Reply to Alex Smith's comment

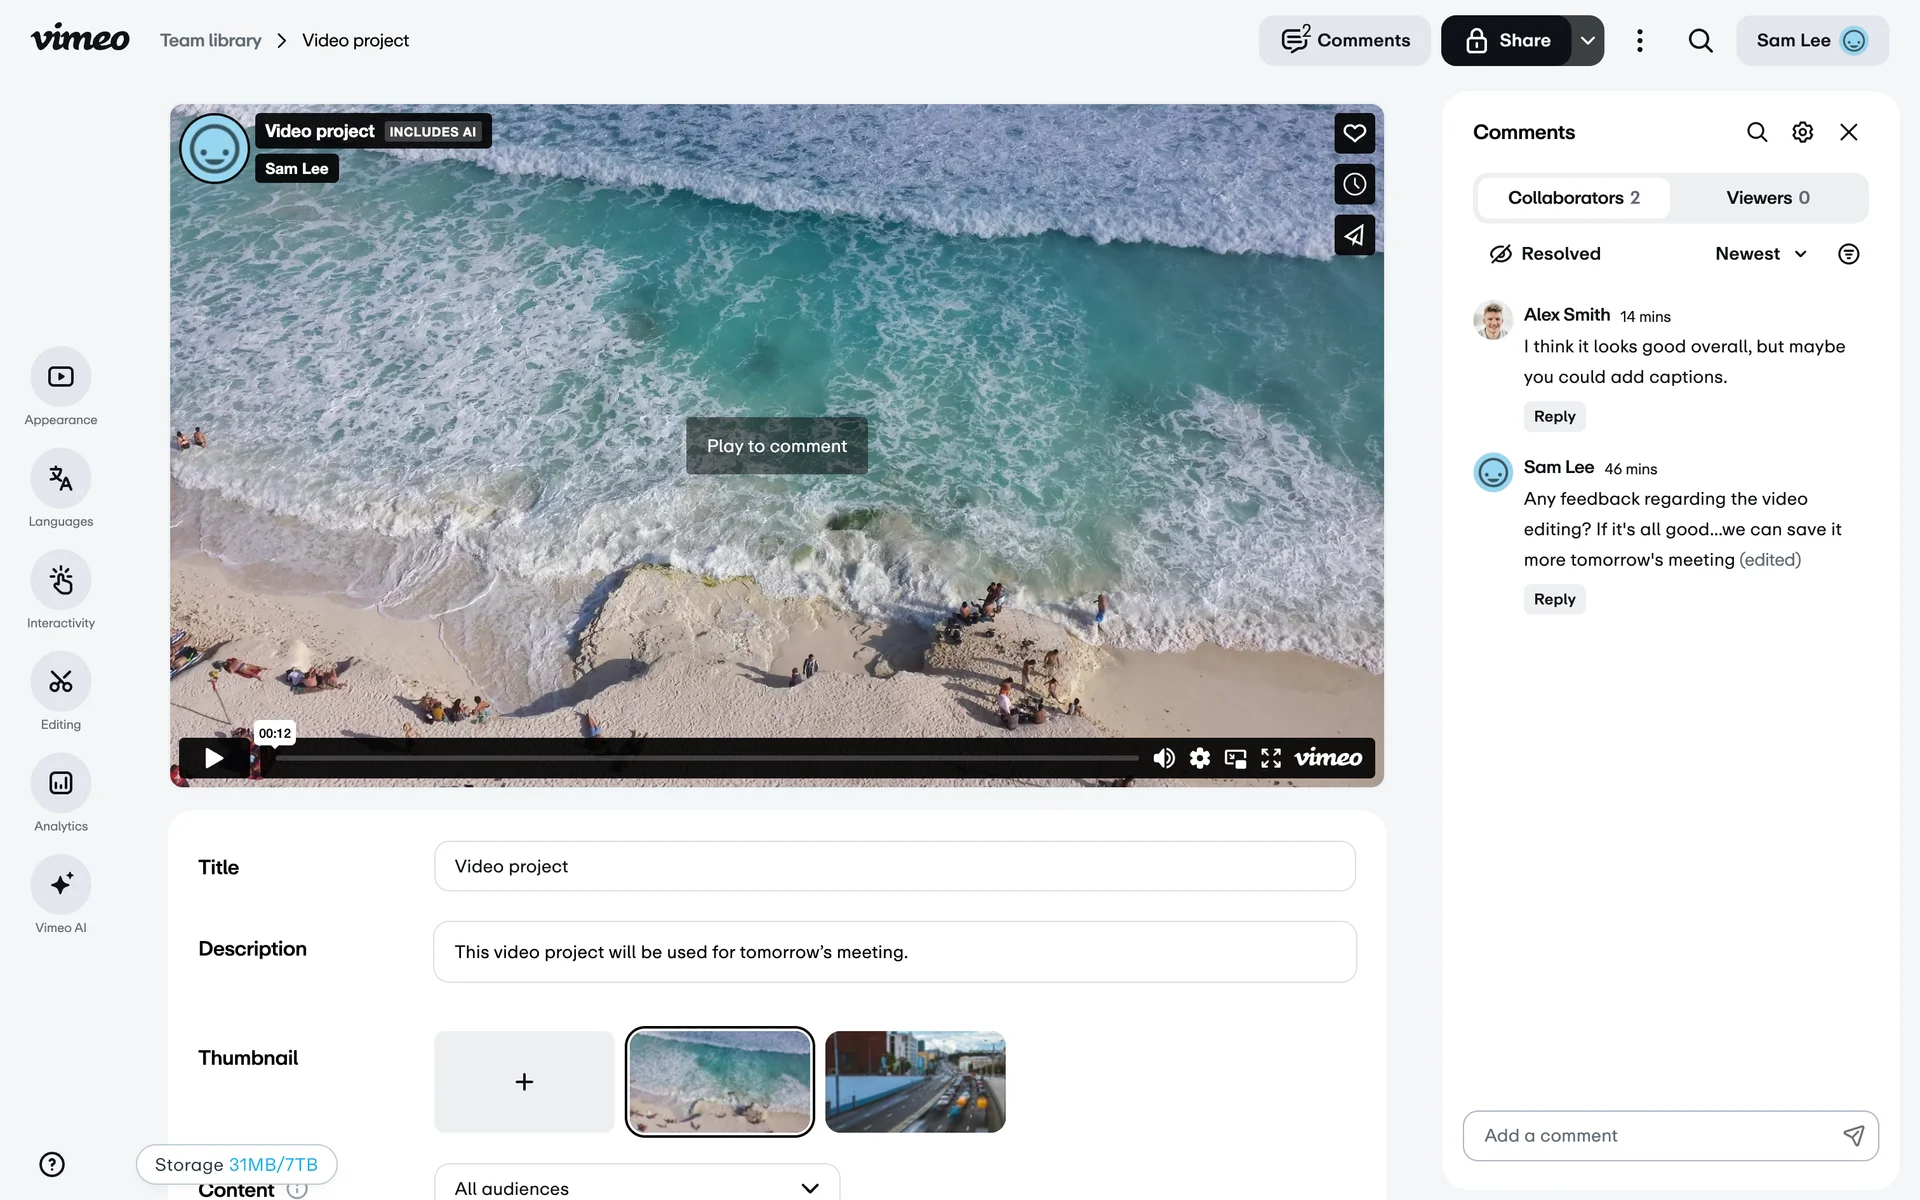(x=1554, y=417)
